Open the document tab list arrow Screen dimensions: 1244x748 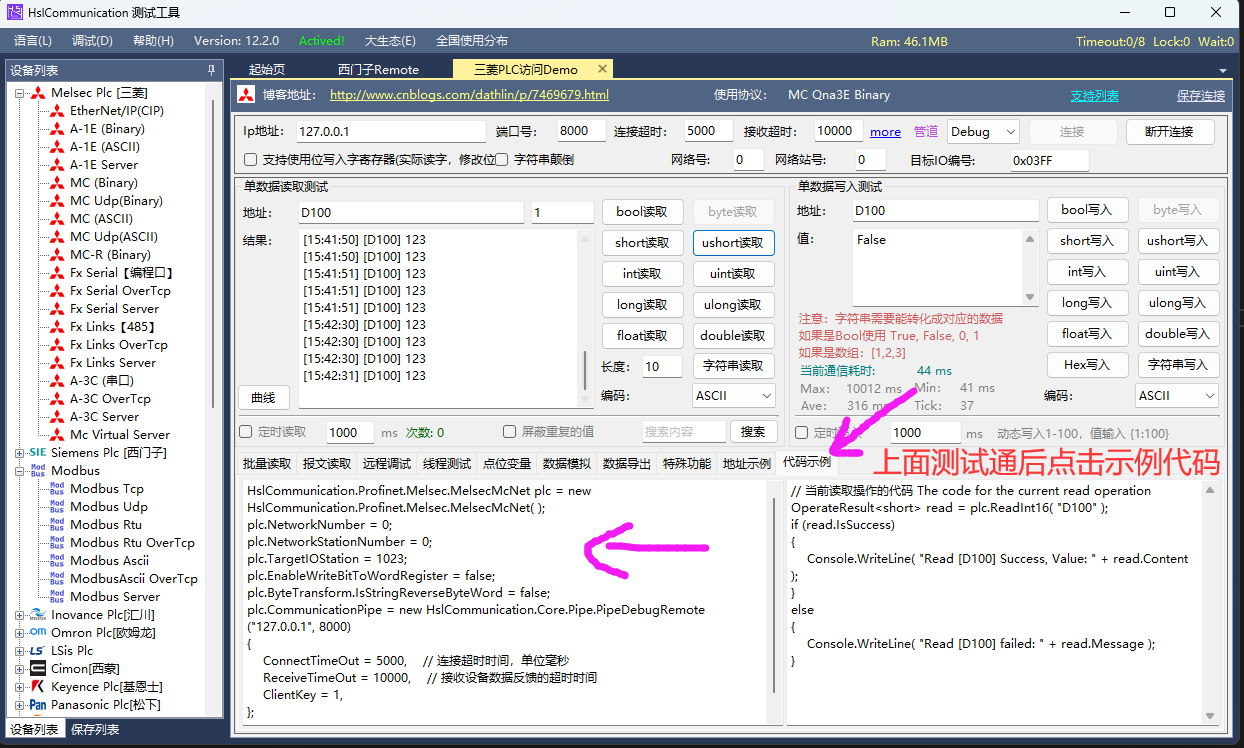point(1222,71)
